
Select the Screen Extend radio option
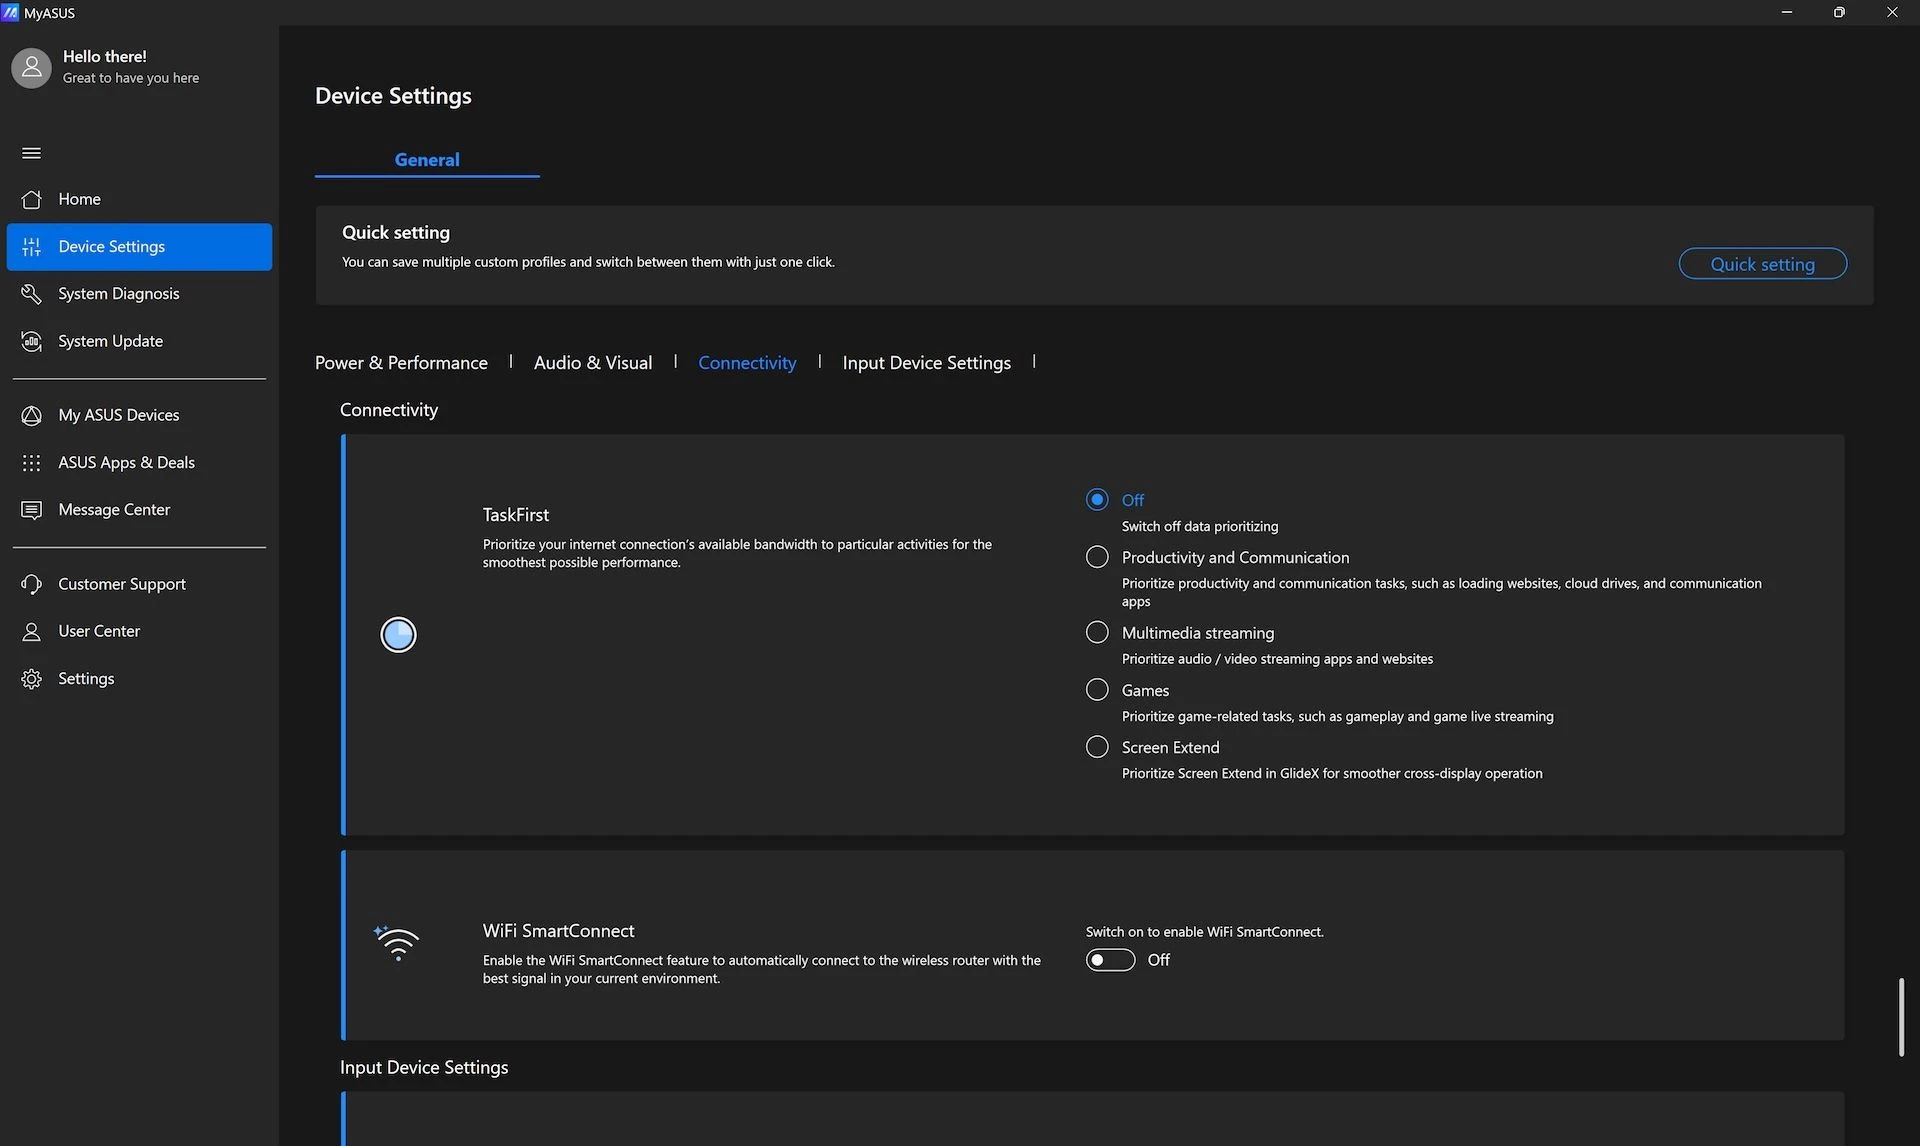[1097, 747]
